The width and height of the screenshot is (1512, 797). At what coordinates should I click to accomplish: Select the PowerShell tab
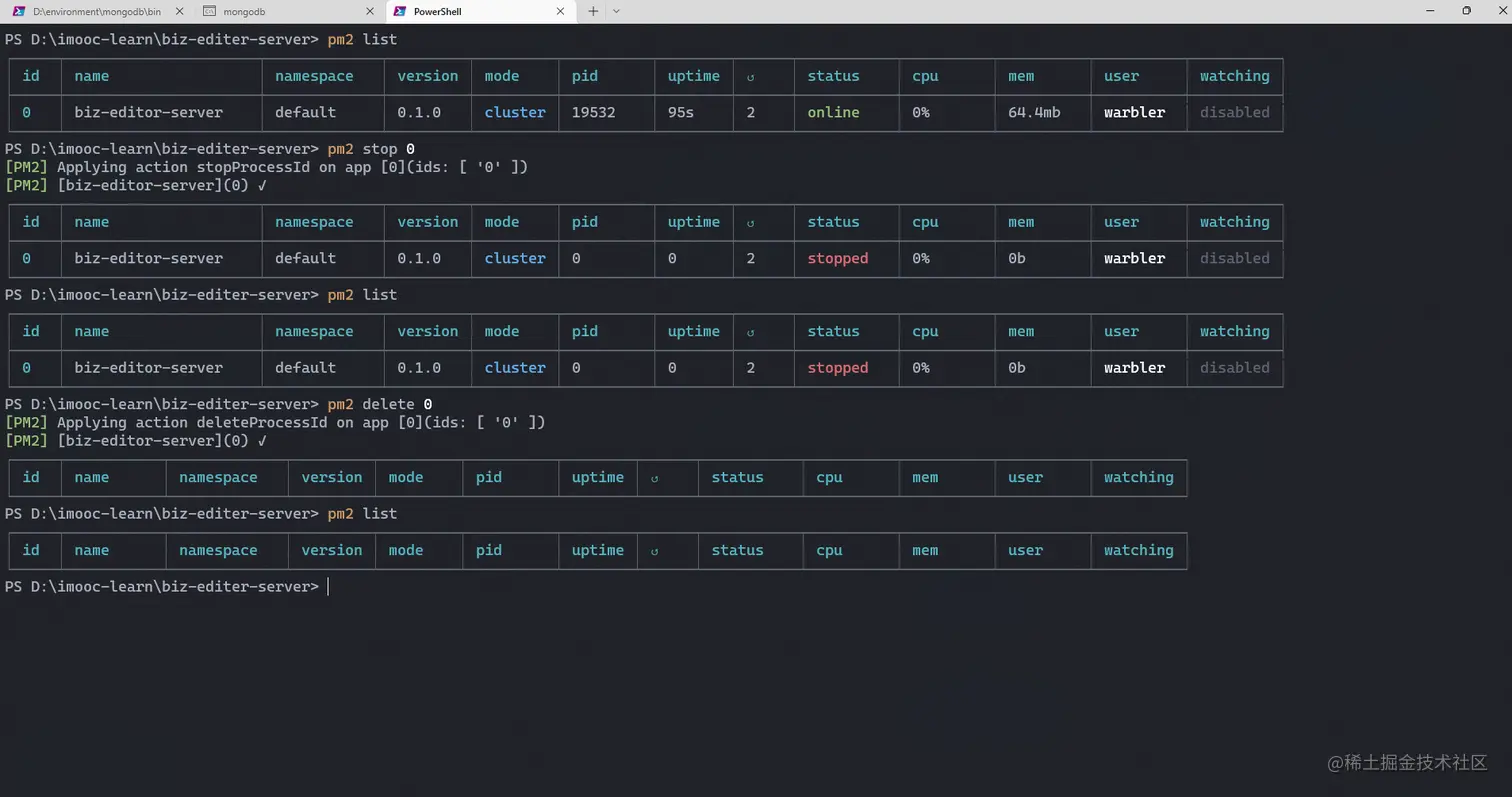click(479, 11)
